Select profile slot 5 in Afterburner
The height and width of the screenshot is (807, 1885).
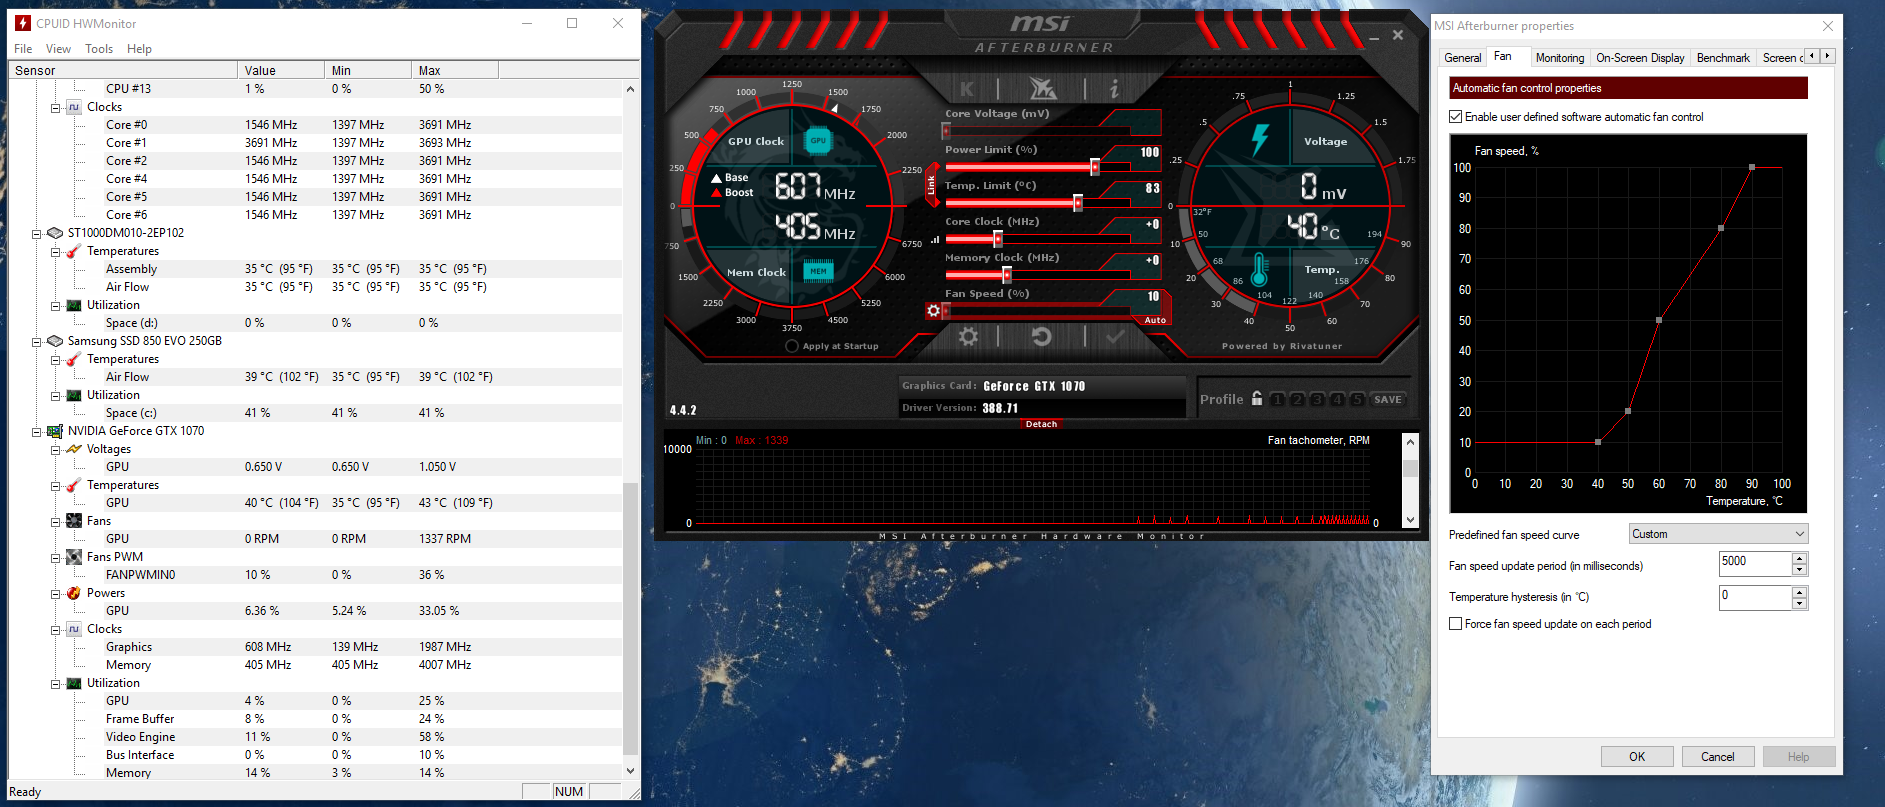[1357, 399]
